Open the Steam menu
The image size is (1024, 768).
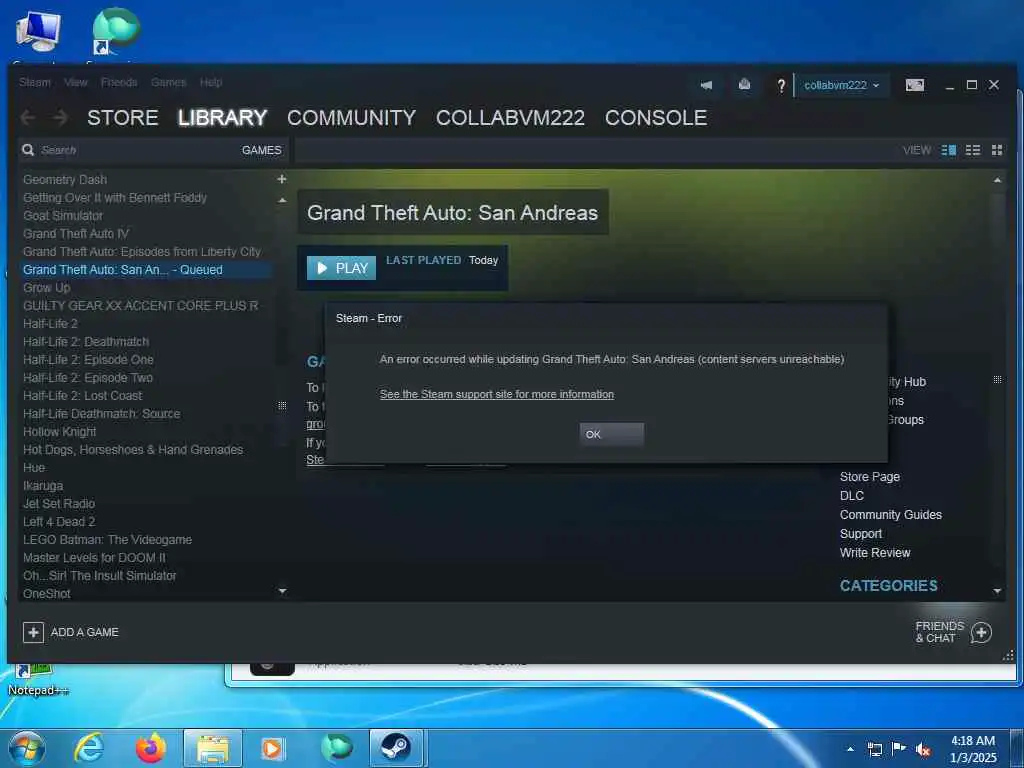(35, 82)
